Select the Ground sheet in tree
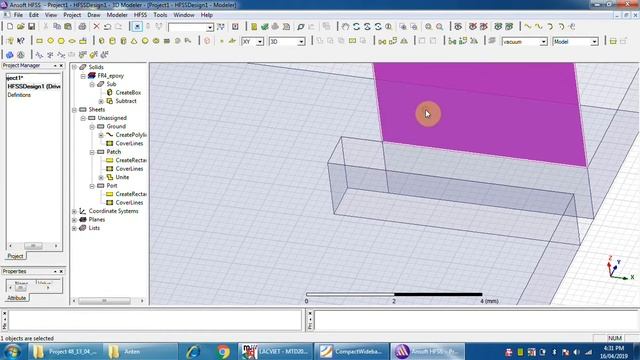640x360 pixels. [x=116, y=127]
